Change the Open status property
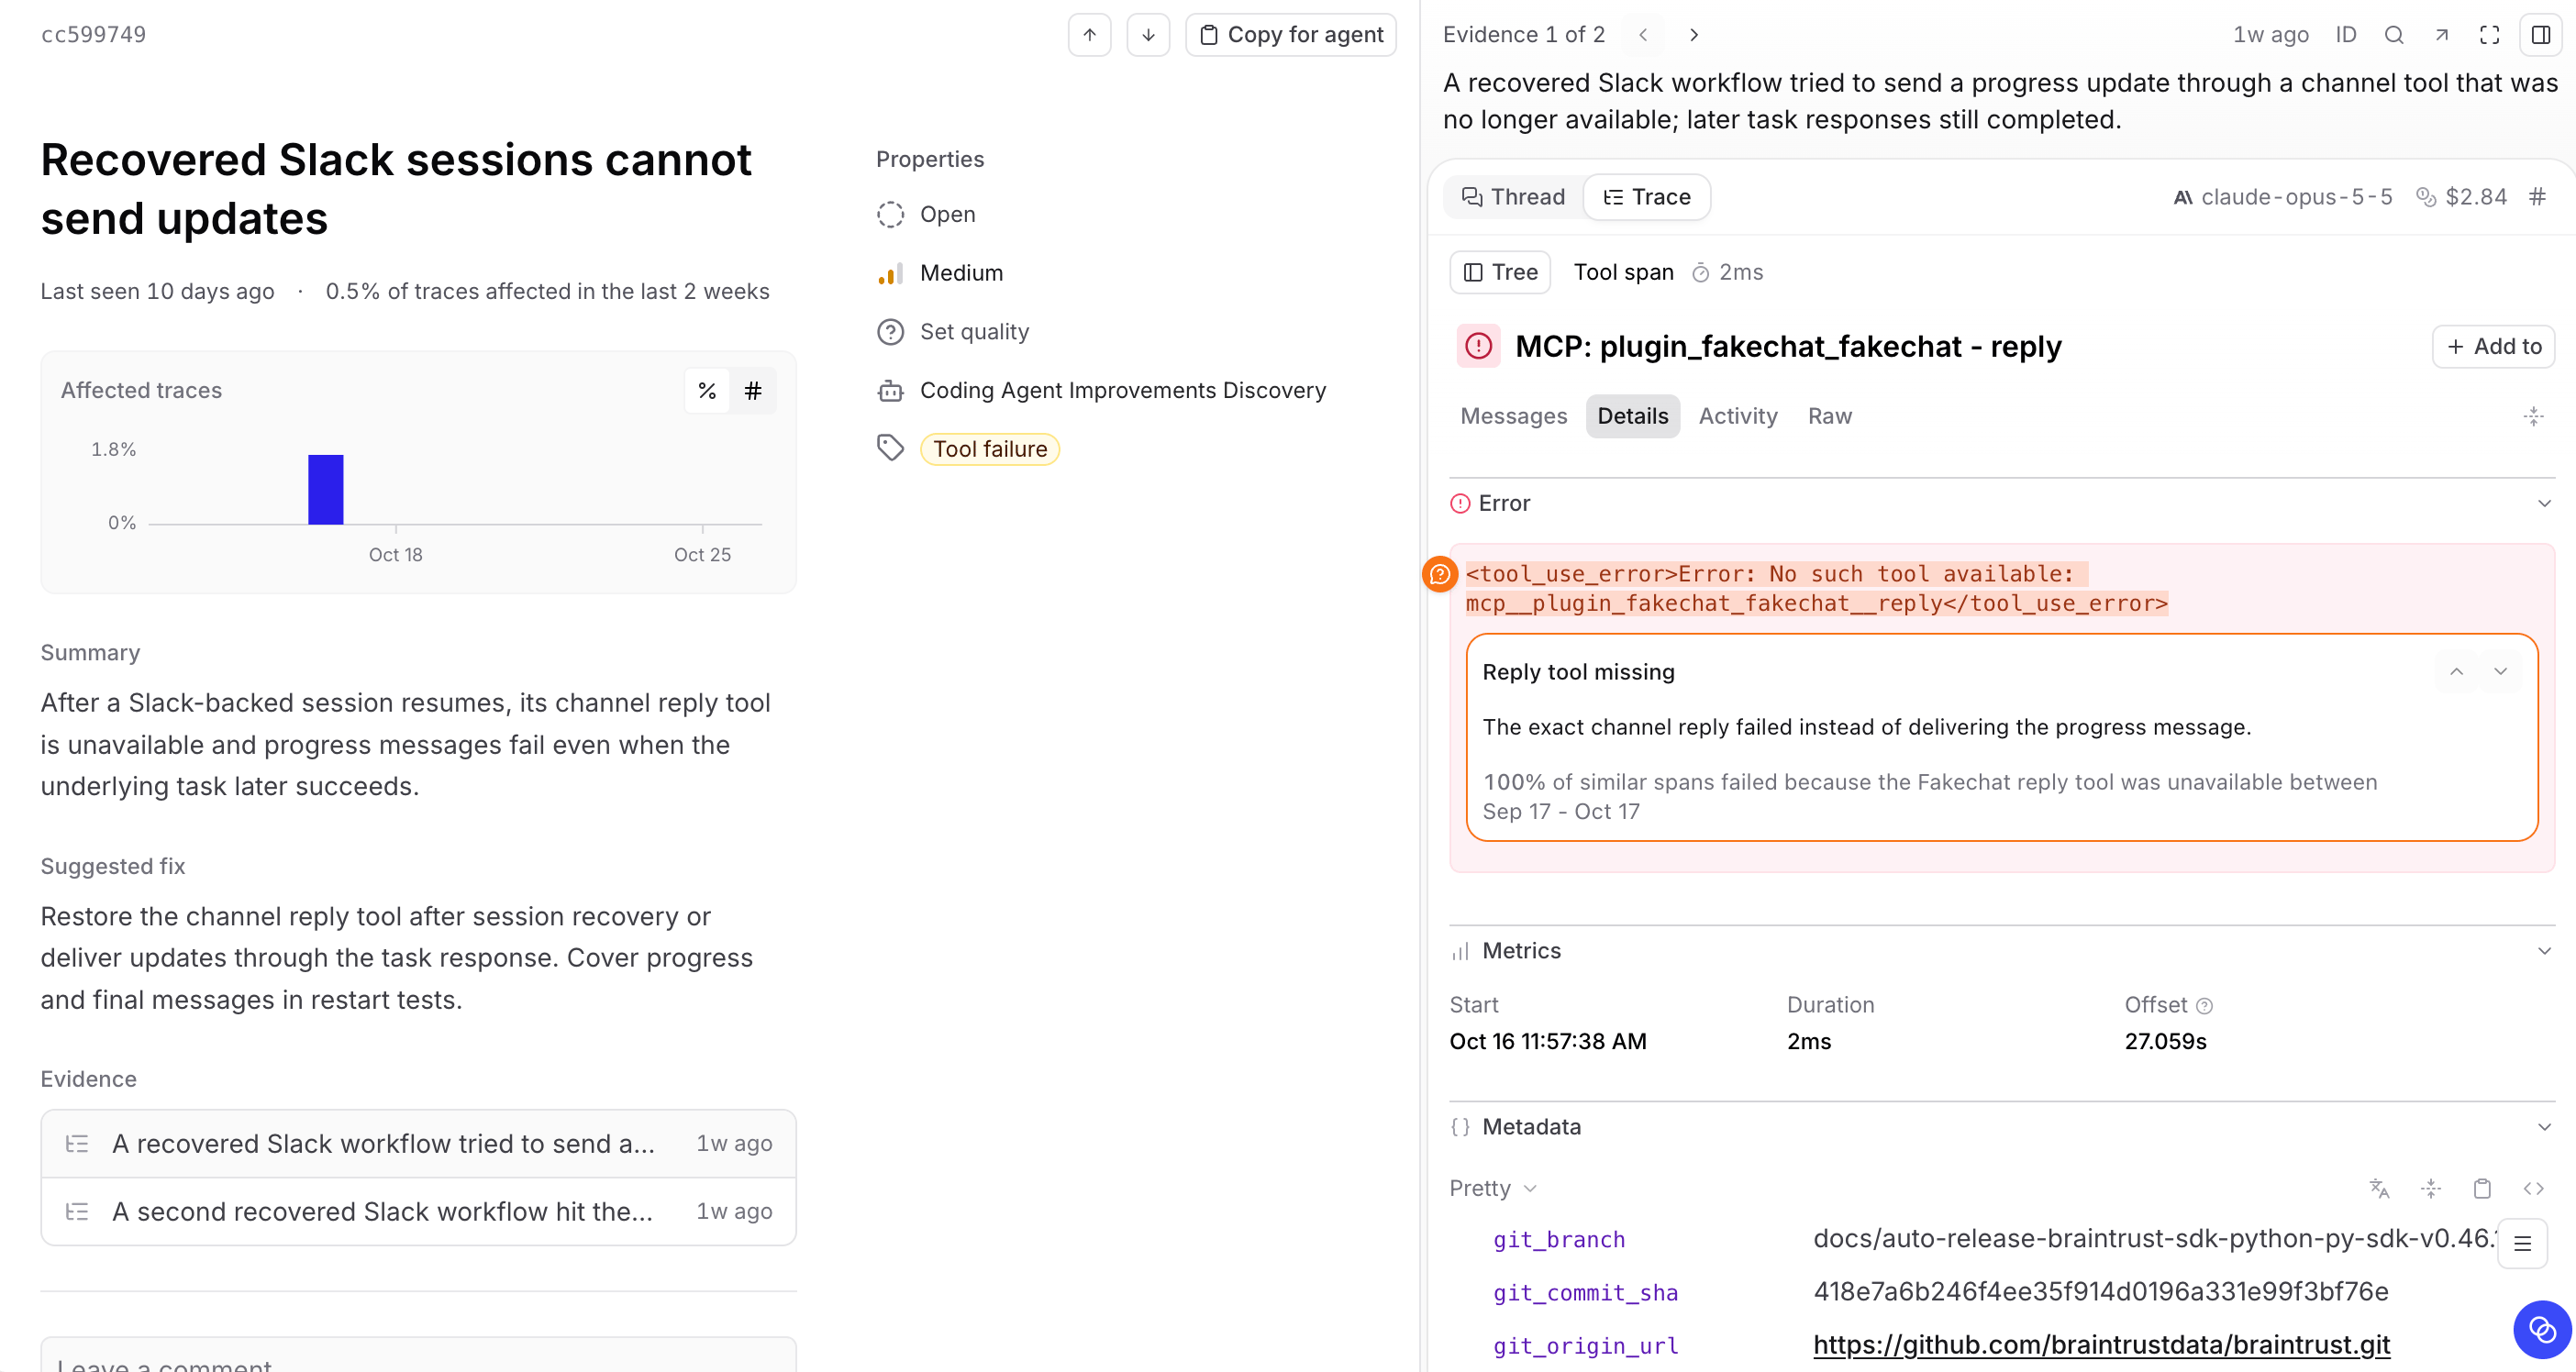Image resolution: width=2576 pixels, height=1372 pixels. pyautogui.click(x=926, y=214)
